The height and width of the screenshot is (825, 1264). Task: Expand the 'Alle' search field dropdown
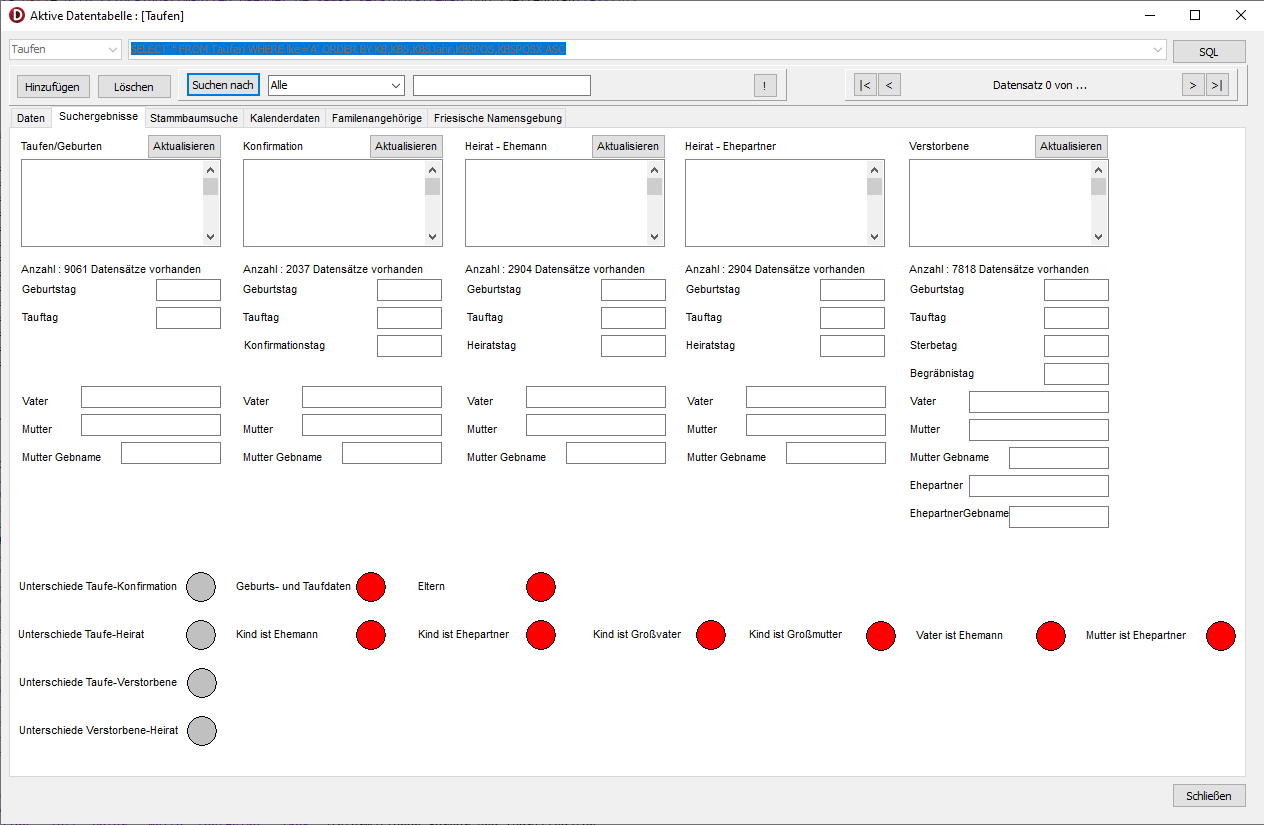click(396, 86)
